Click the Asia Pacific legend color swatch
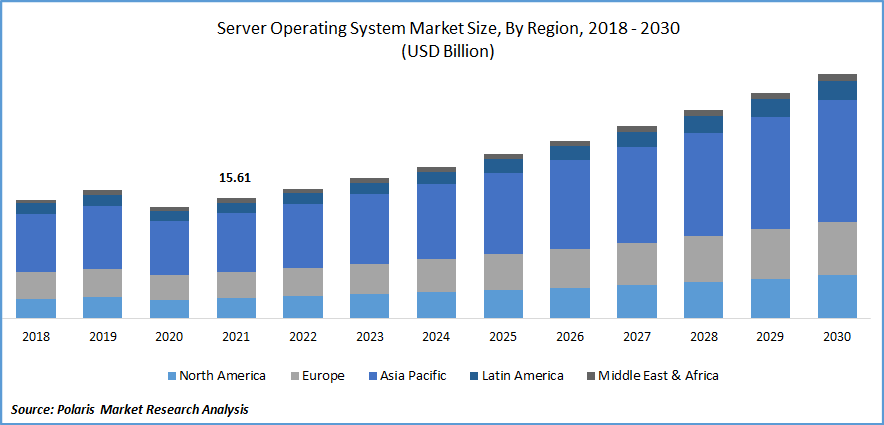The width and height of the screenshot is (884, 425). tap(372, 375)
